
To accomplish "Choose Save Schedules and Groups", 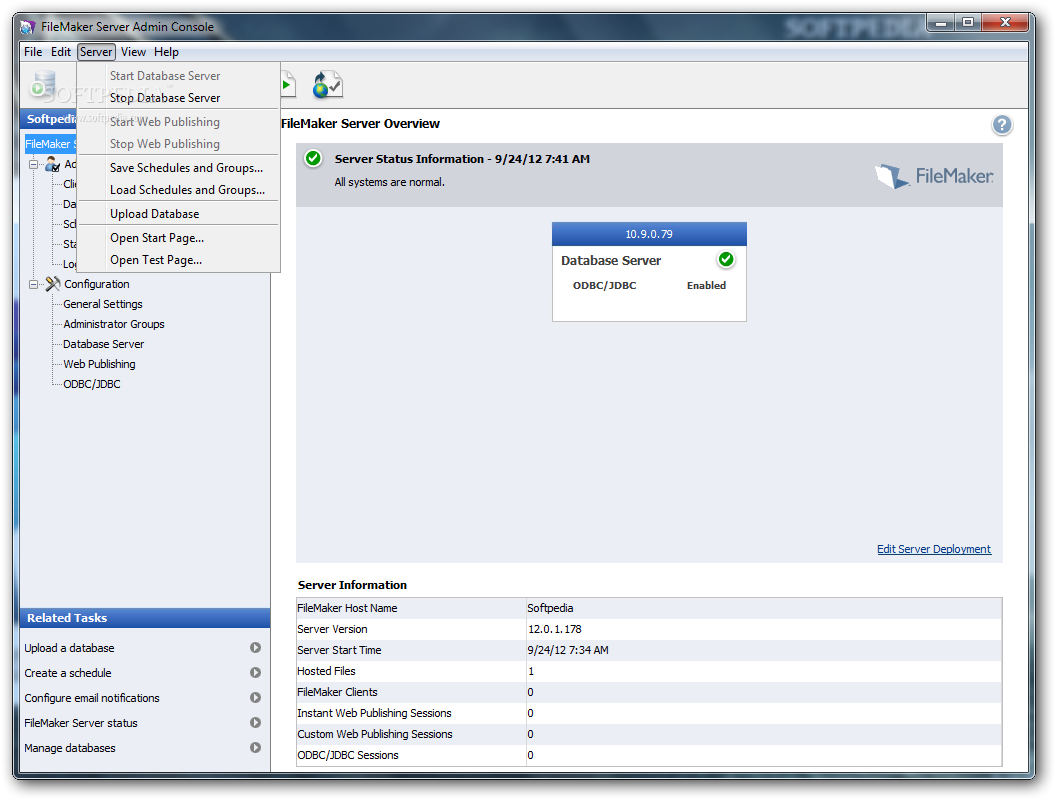I will (x=178, y=168).
